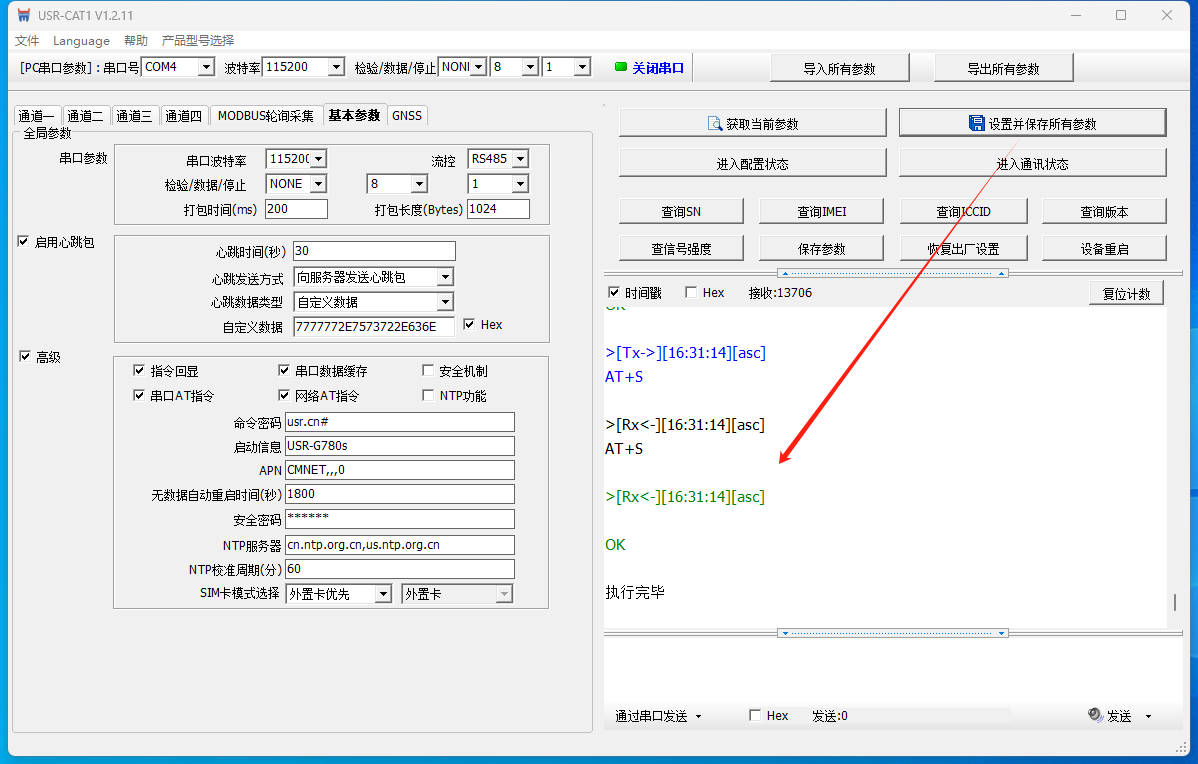
Task: Expand the 通过串口发送 mode arrow
Action: click(698, 716)
